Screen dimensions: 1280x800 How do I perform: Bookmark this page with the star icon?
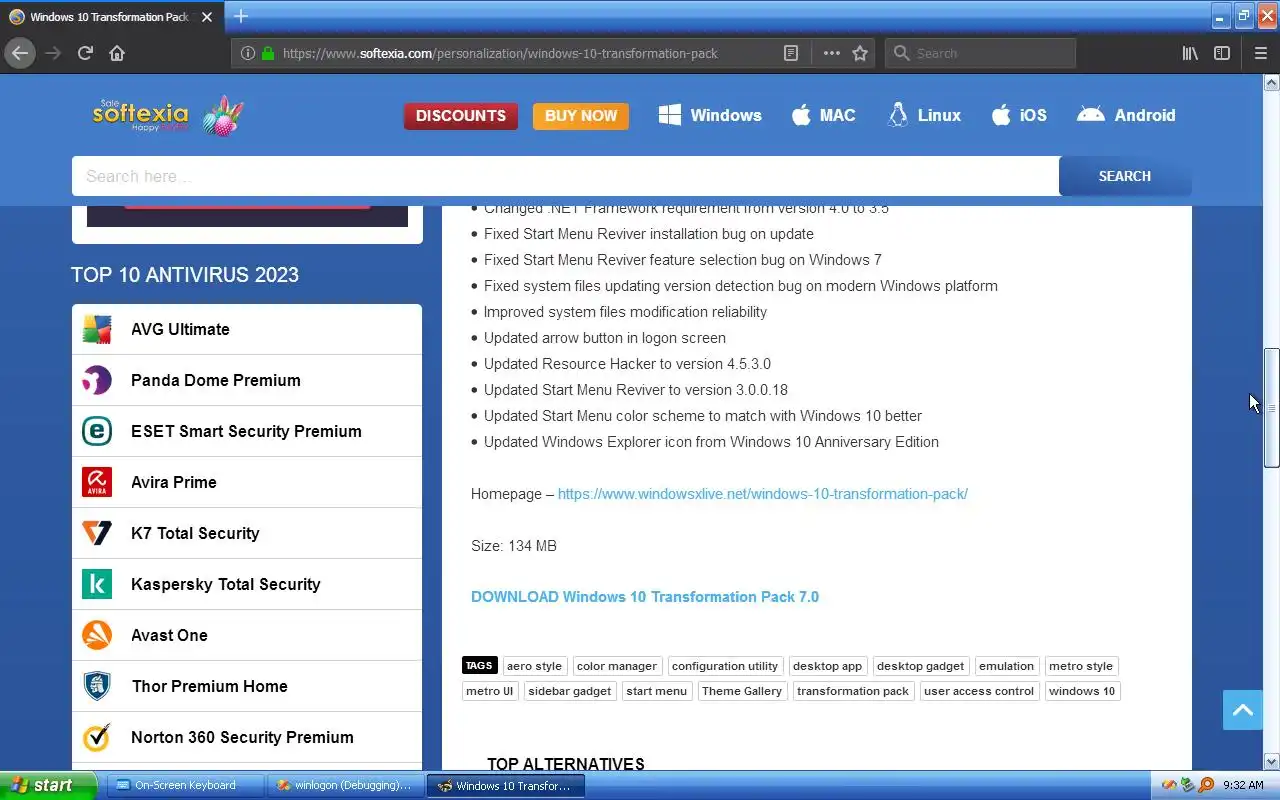click(x=860, y=53)
